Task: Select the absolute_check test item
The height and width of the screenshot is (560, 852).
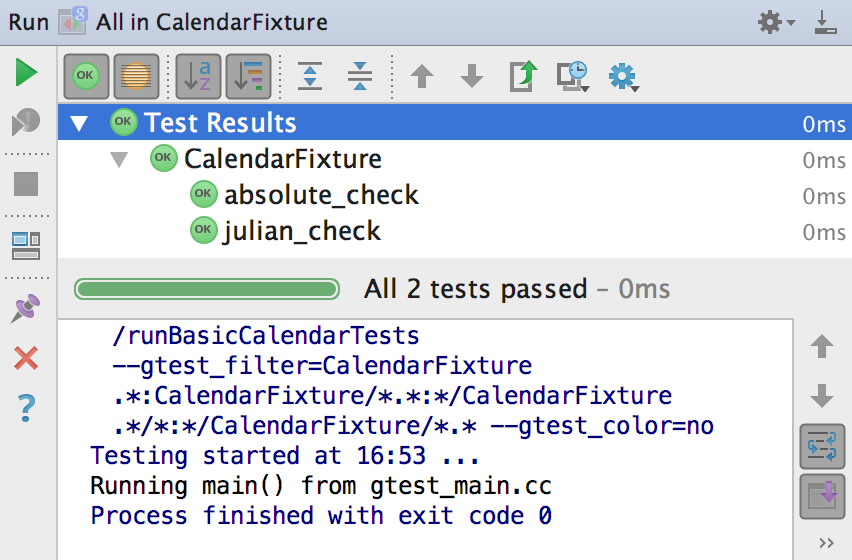Action: click(320, 195)
